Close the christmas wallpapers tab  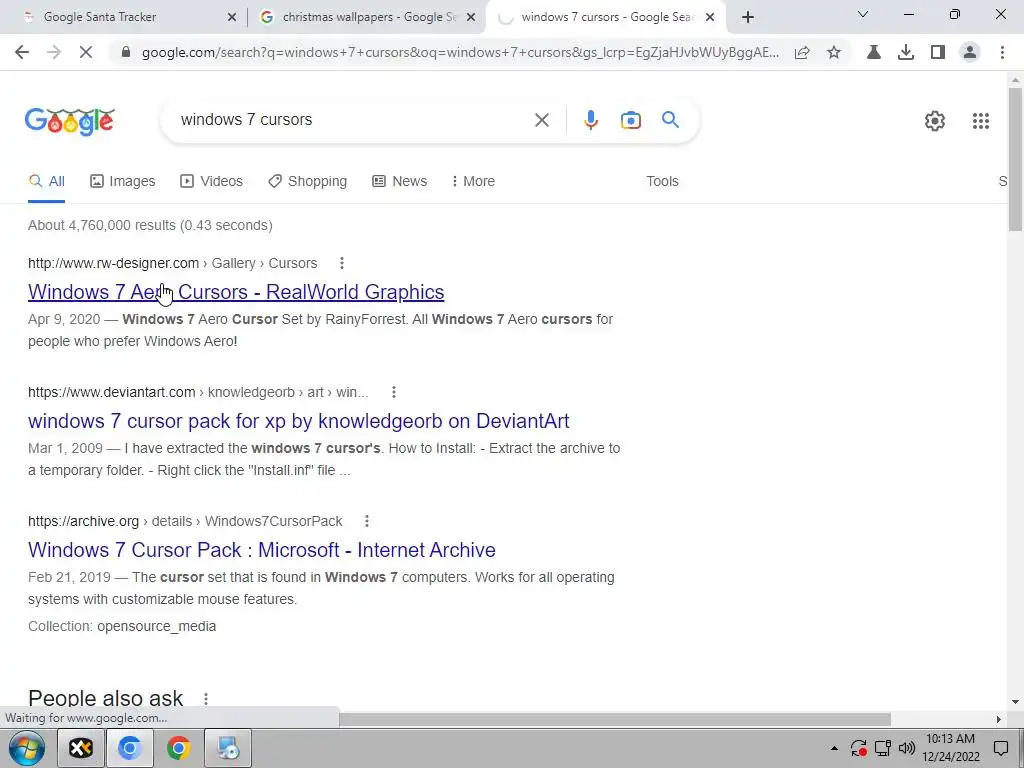[x=471, y=17]
